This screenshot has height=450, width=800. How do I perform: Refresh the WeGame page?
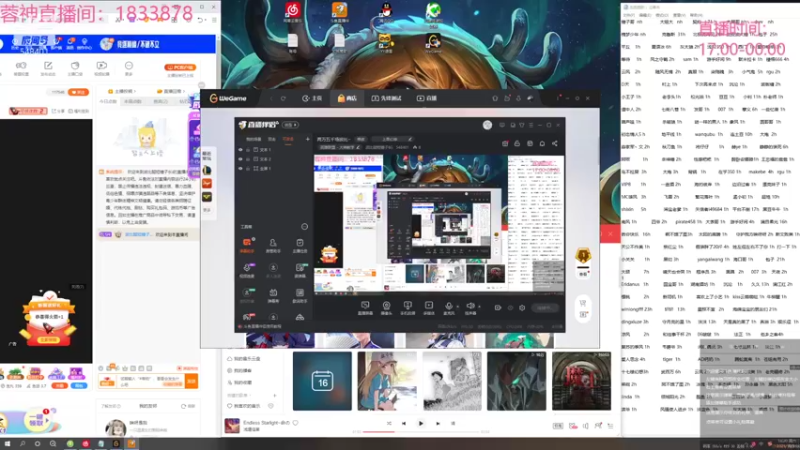click(283, 98)
